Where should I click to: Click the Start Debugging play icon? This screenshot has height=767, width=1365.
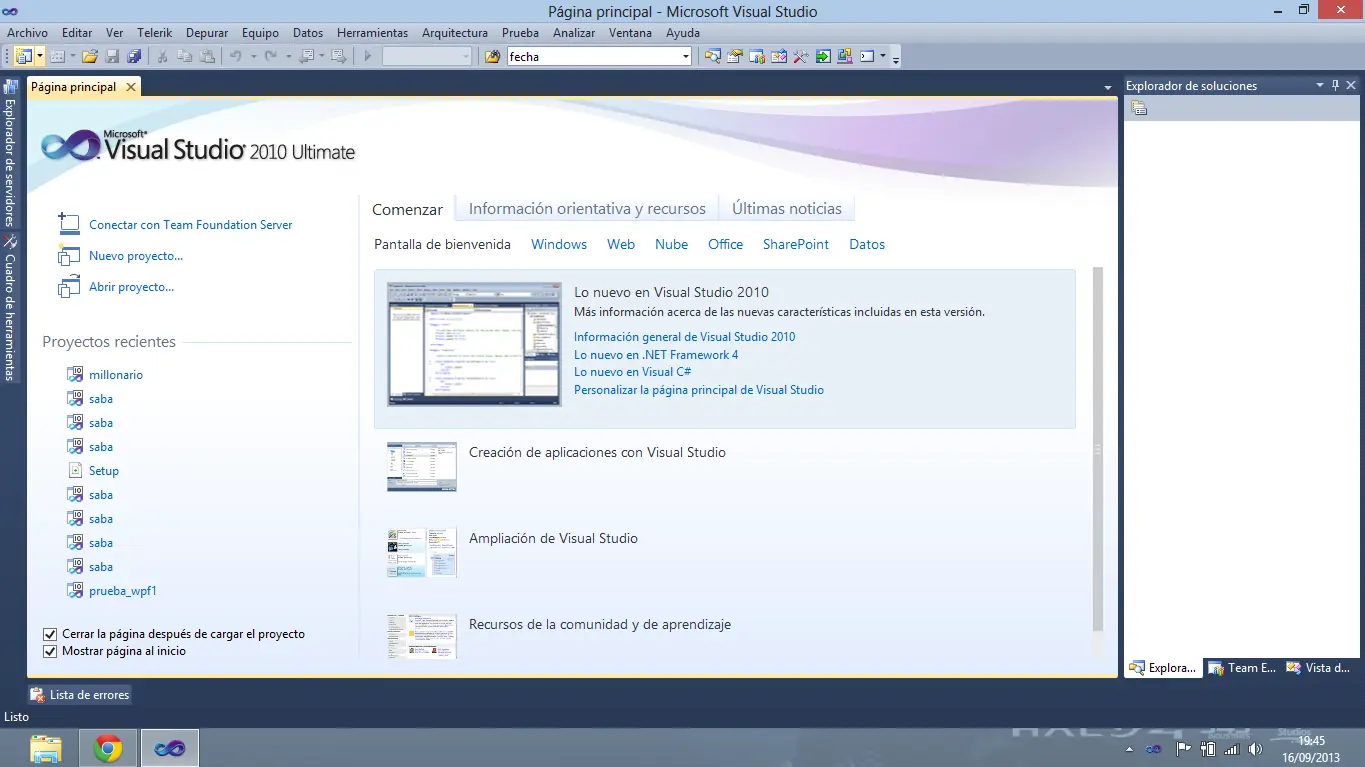[368, 57]
